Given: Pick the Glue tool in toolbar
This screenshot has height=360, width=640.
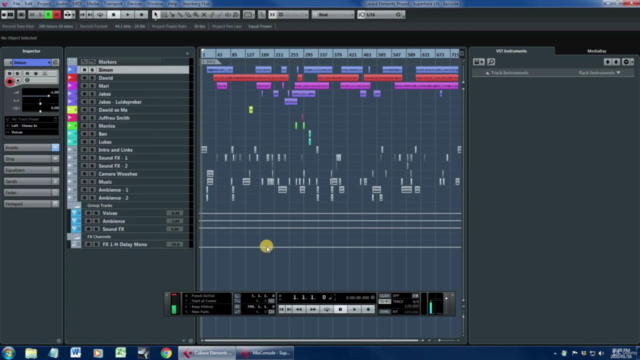Looking at the screenshot, I should pos(180,15).
